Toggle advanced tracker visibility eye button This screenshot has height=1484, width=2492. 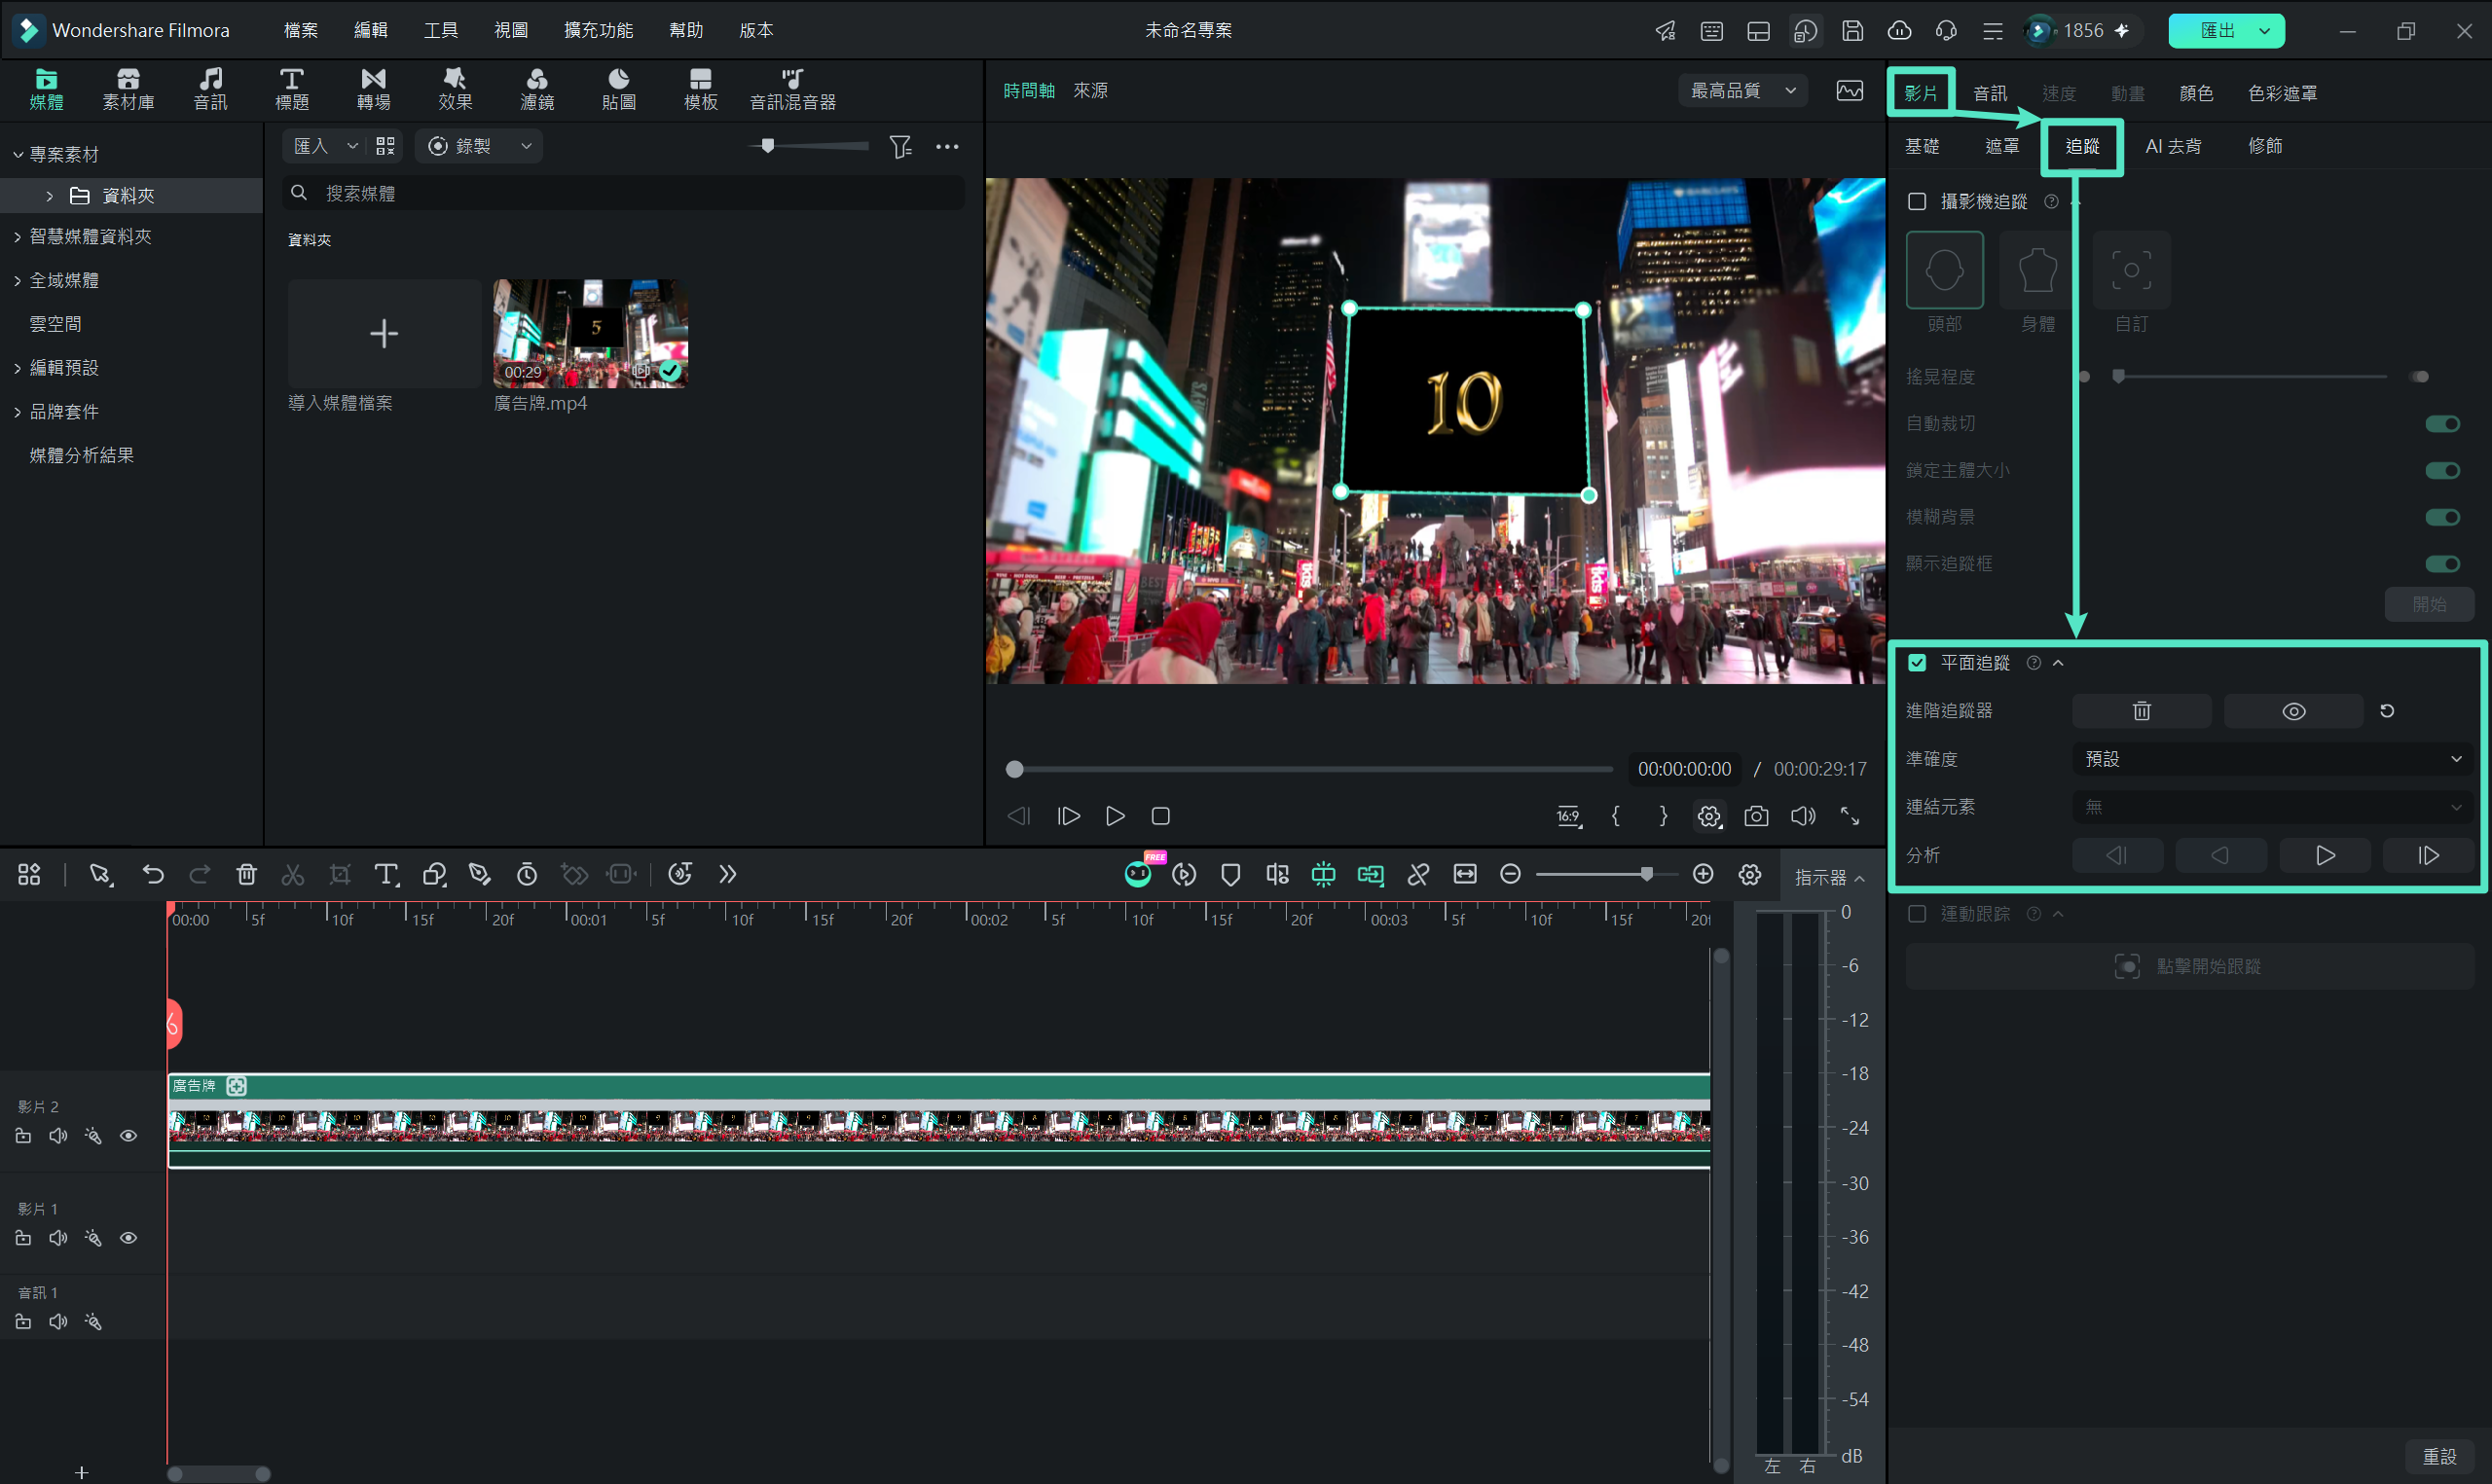2294,711
